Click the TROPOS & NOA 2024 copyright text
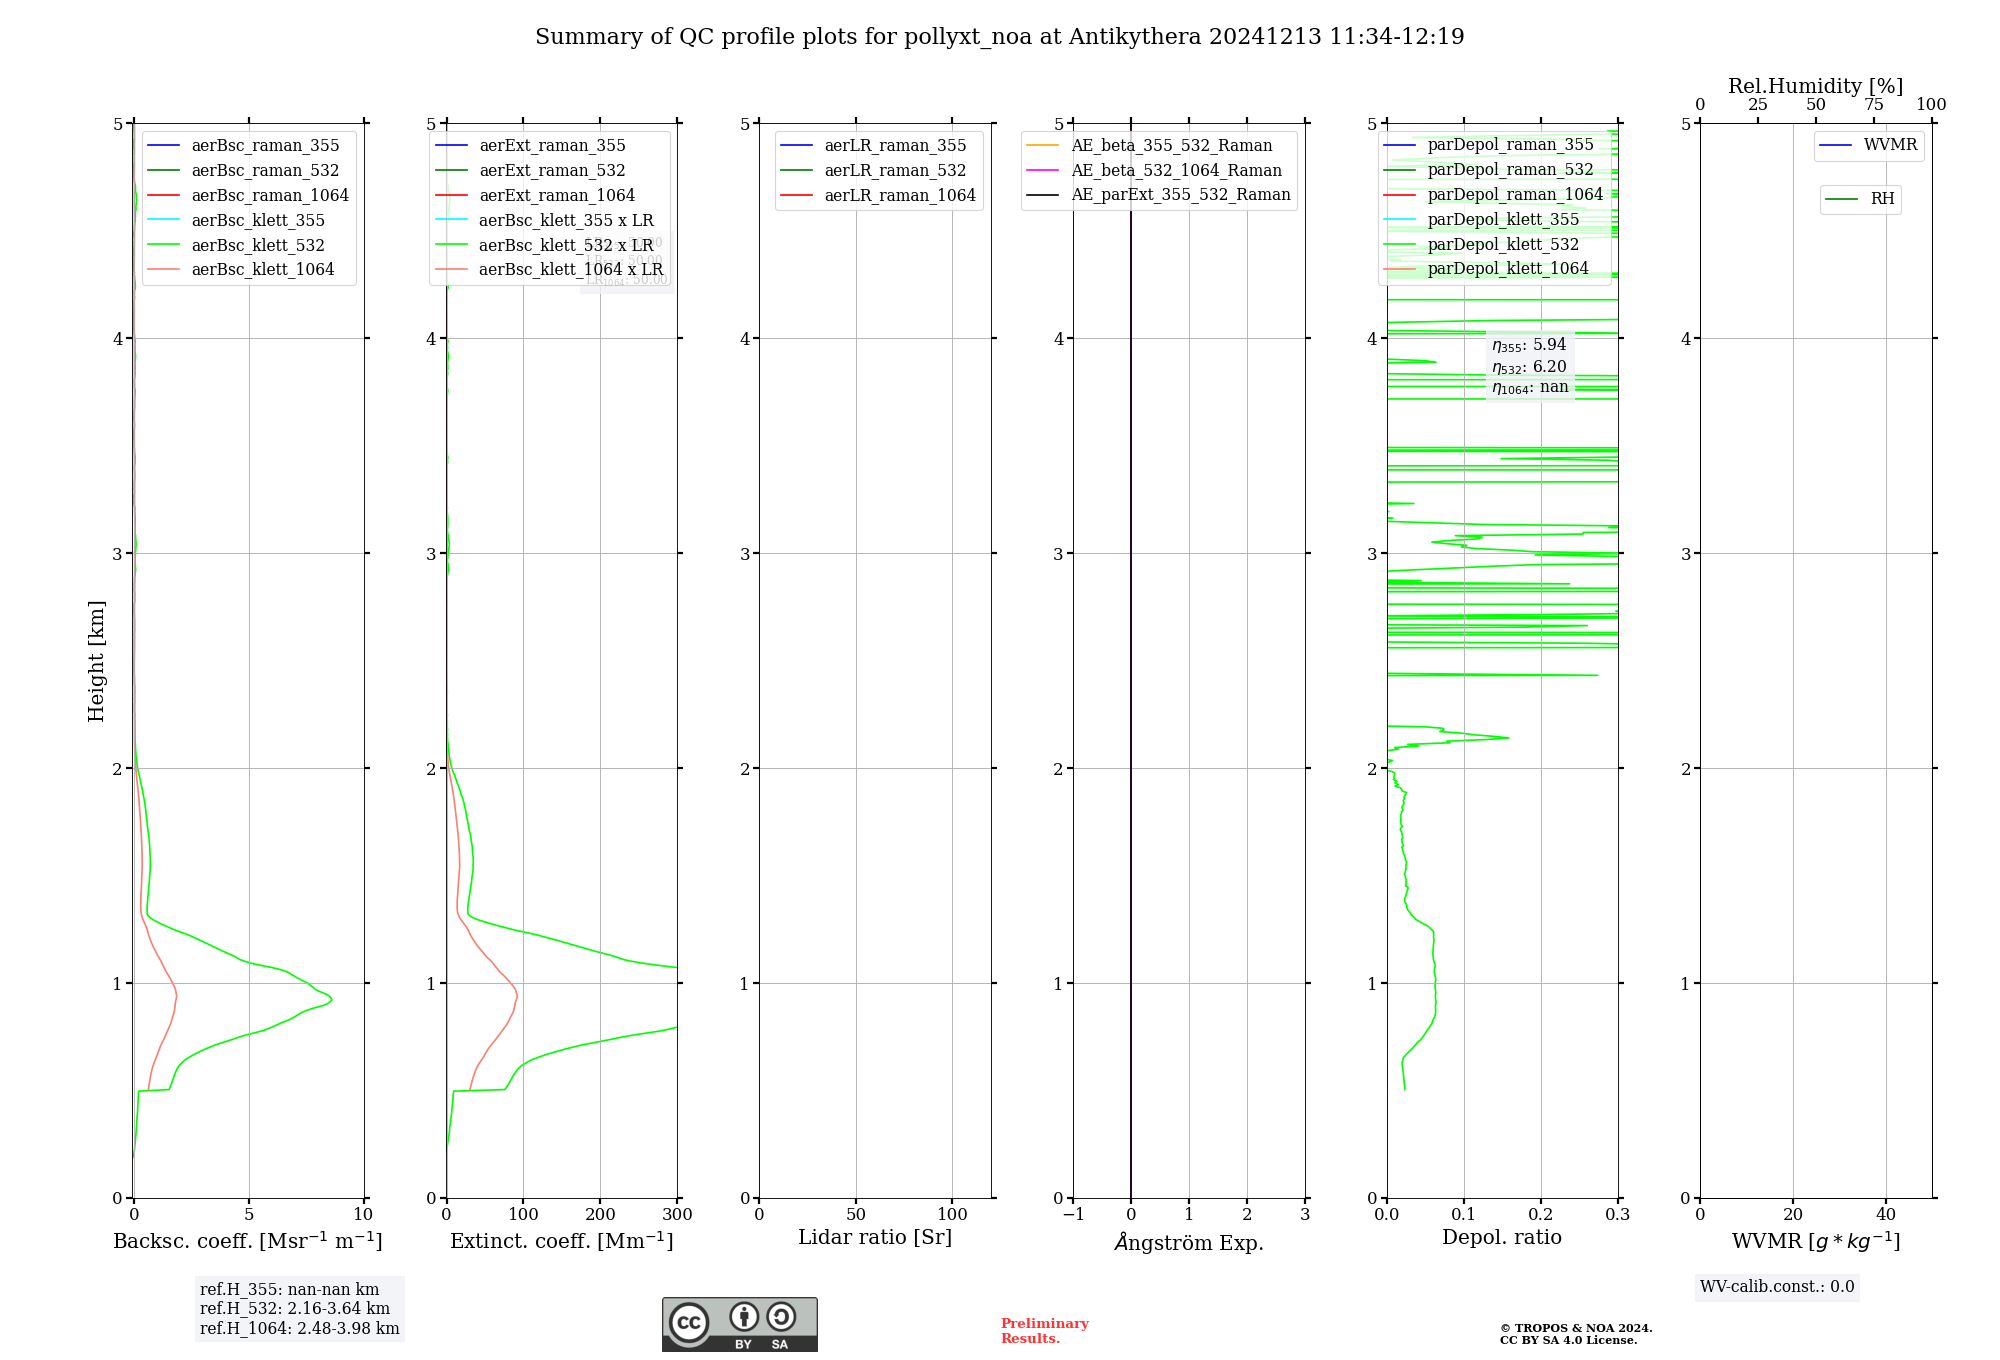 point(1576,1329)
